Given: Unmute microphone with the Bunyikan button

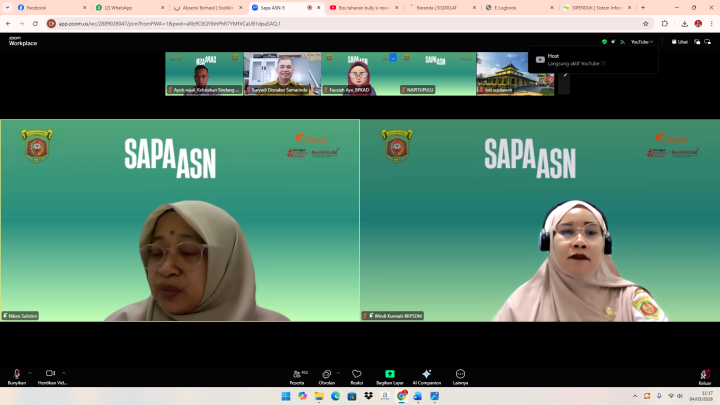Looking at the screenshot, I should (x=17, y=377).
